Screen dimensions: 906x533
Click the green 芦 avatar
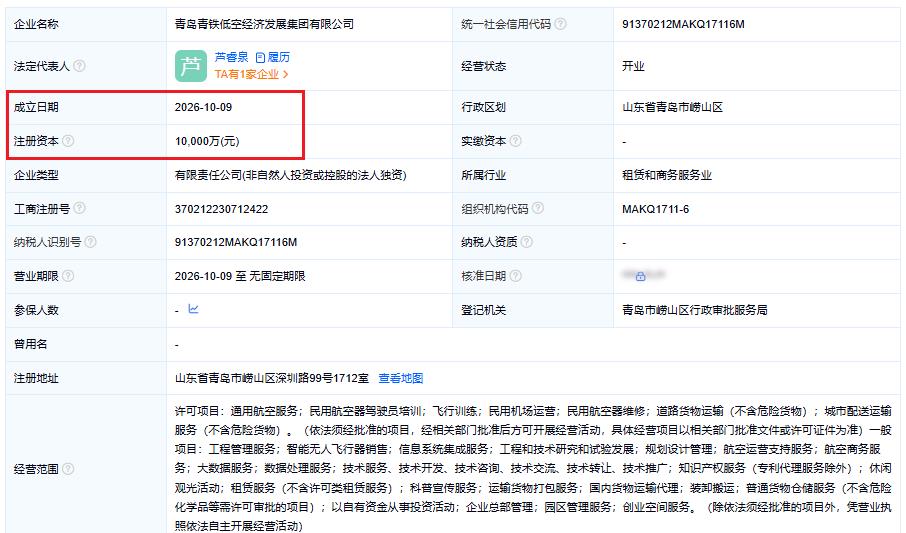coord(191,66)
